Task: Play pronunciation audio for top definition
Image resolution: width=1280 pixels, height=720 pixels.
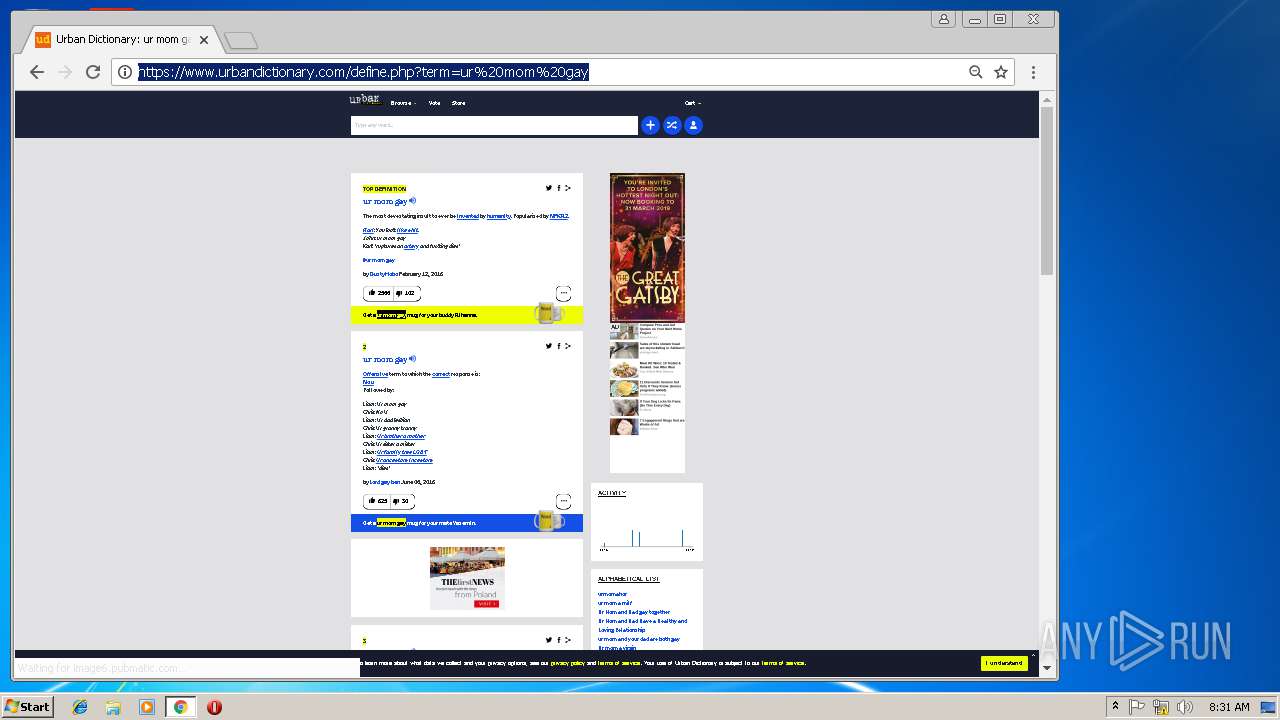Action: 412,201
